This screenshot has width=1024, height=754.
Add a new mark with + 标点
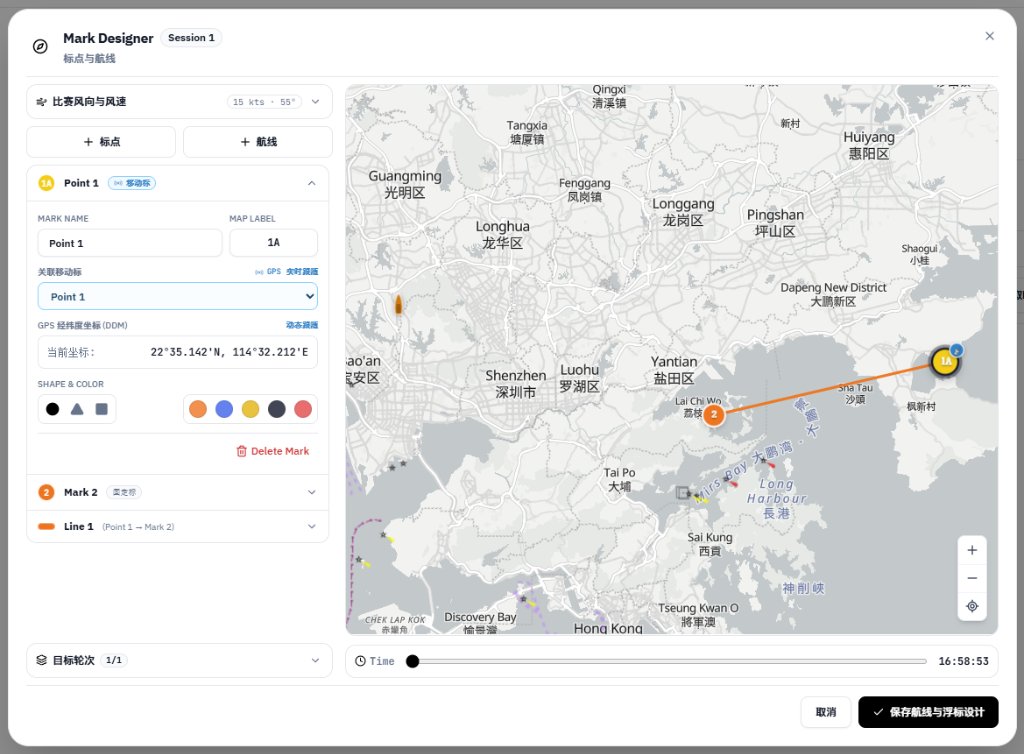pos(101,142)
